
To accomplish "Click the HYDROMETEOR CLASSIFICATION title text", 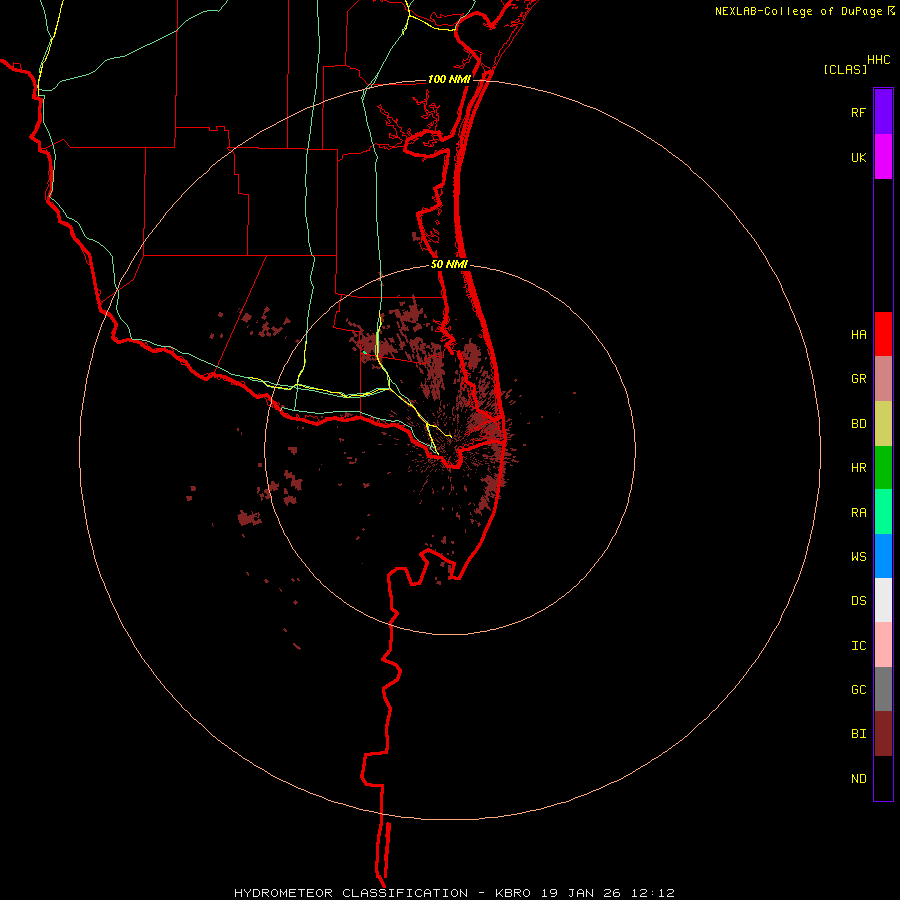I will pyautogui.click(x=351, y=893).
